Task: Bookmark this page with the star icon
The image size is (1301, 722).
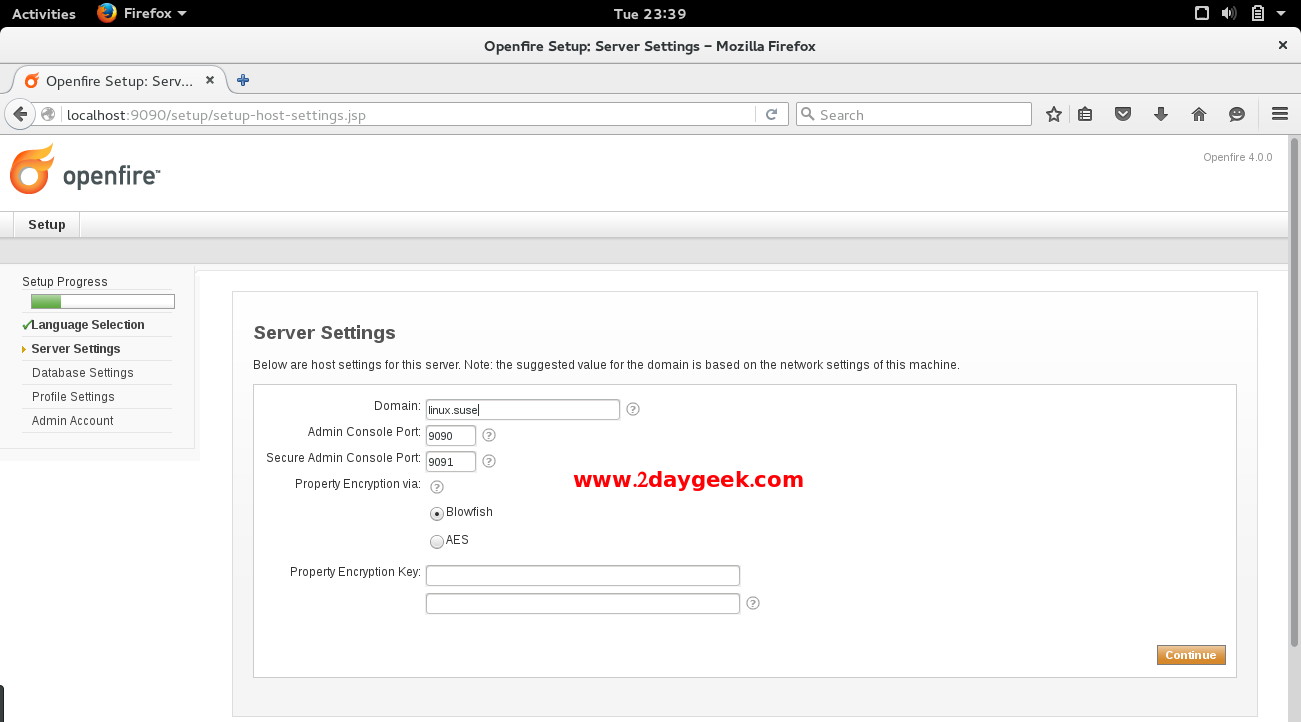Action: (1053, 114)
